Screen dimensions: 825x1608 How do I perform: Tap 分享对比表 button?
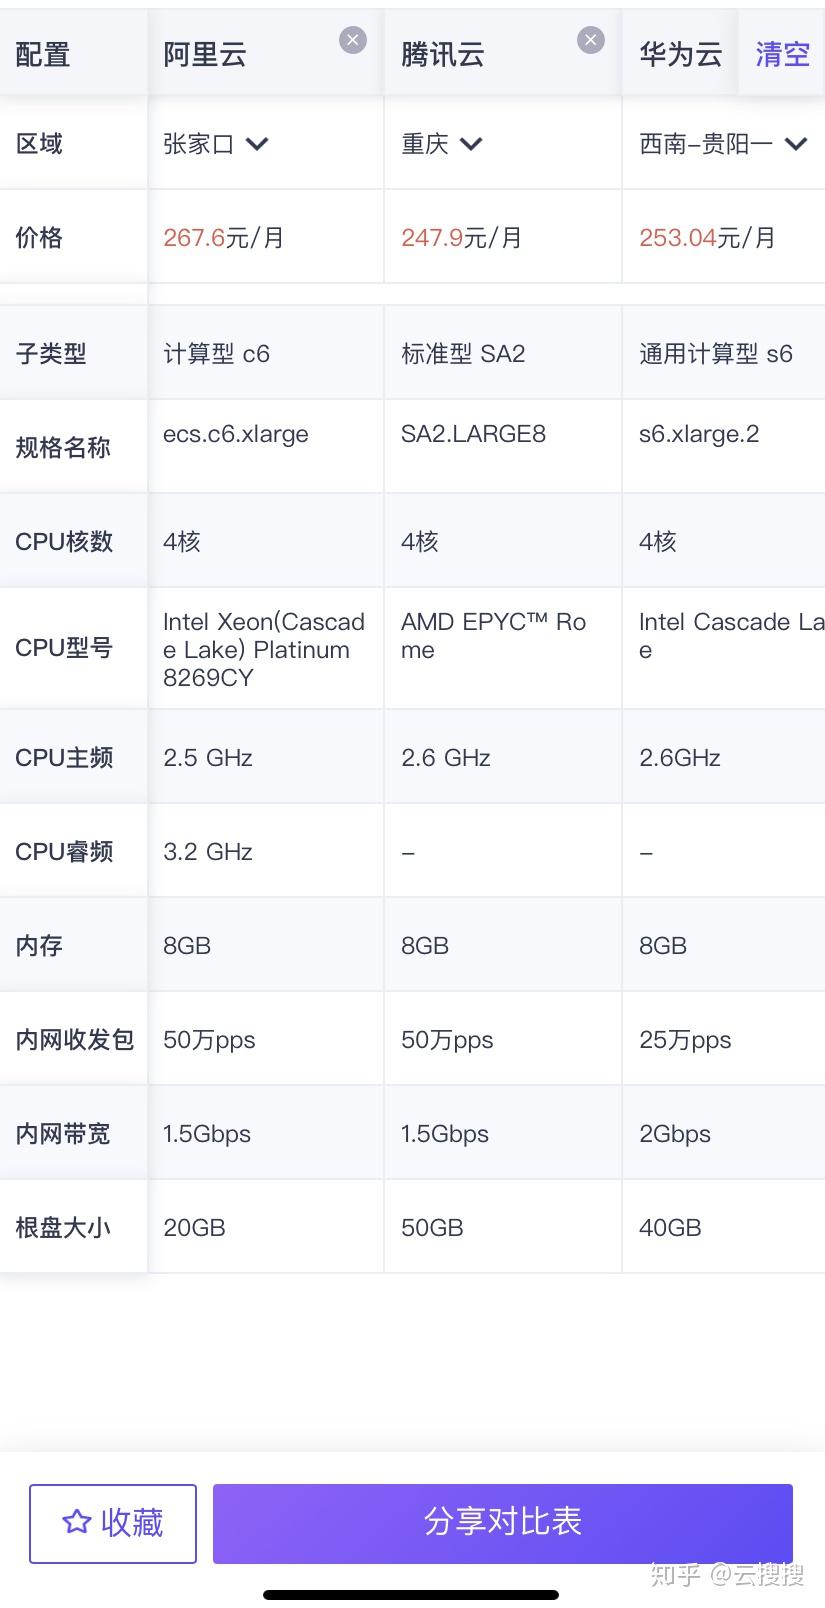coord(503,1523)
